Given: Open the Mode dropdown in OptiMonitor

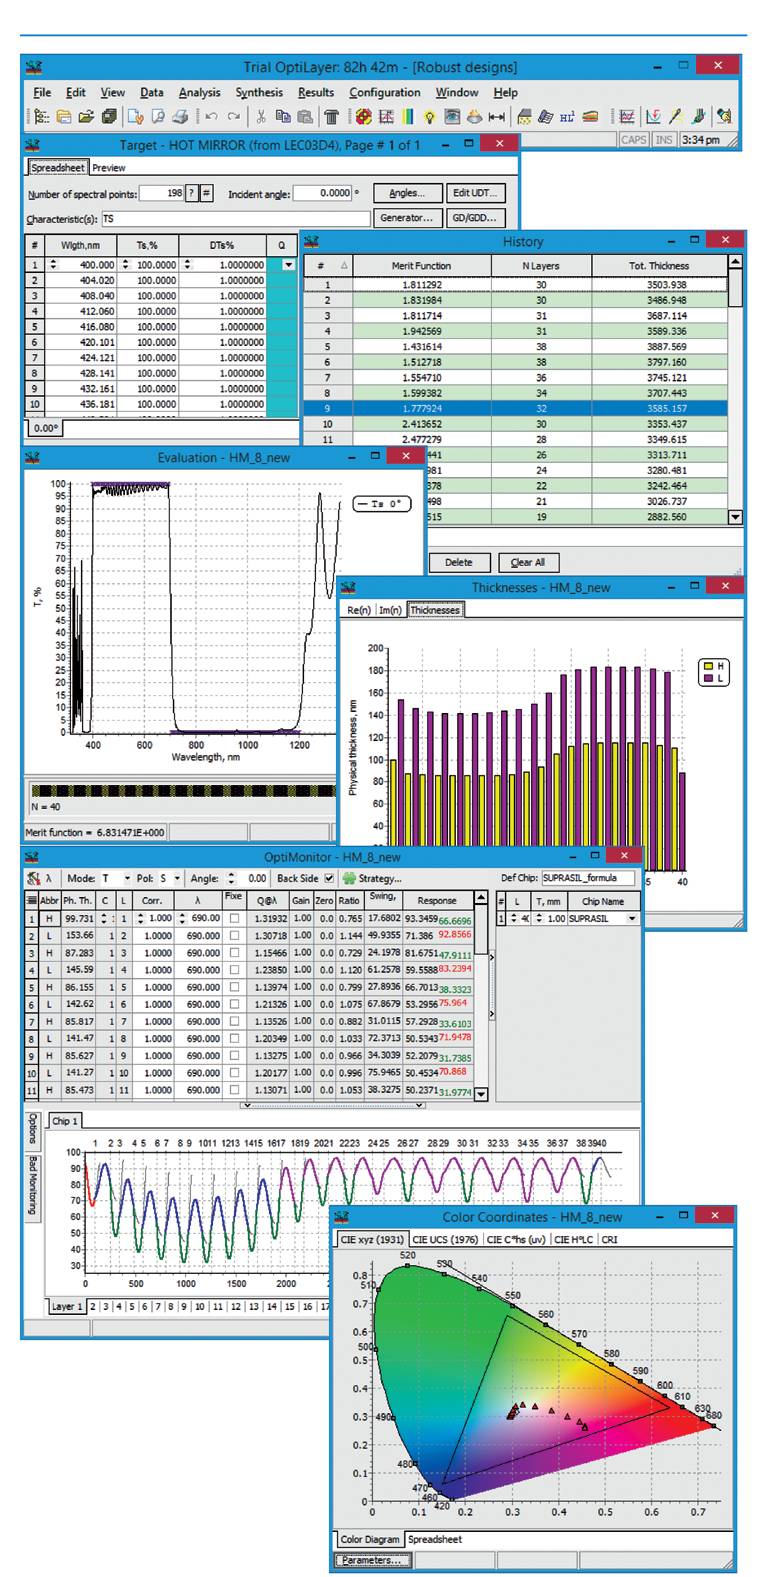Looking at the screenshot, I should click(x=126, y=878).
